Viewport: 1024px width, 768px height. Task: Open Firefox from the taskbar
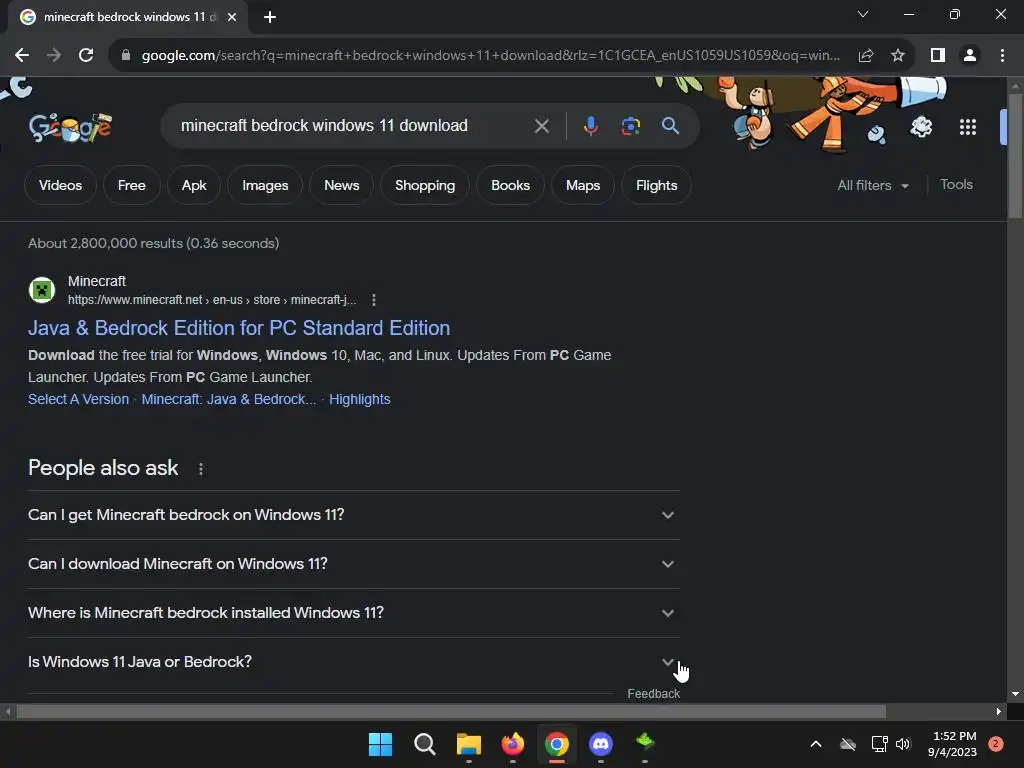513,744
